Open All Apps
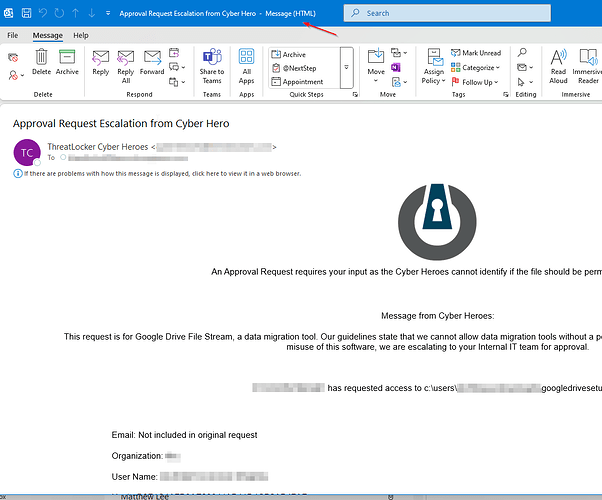Viewport: 602px width, 500px height. coord(246,67)
